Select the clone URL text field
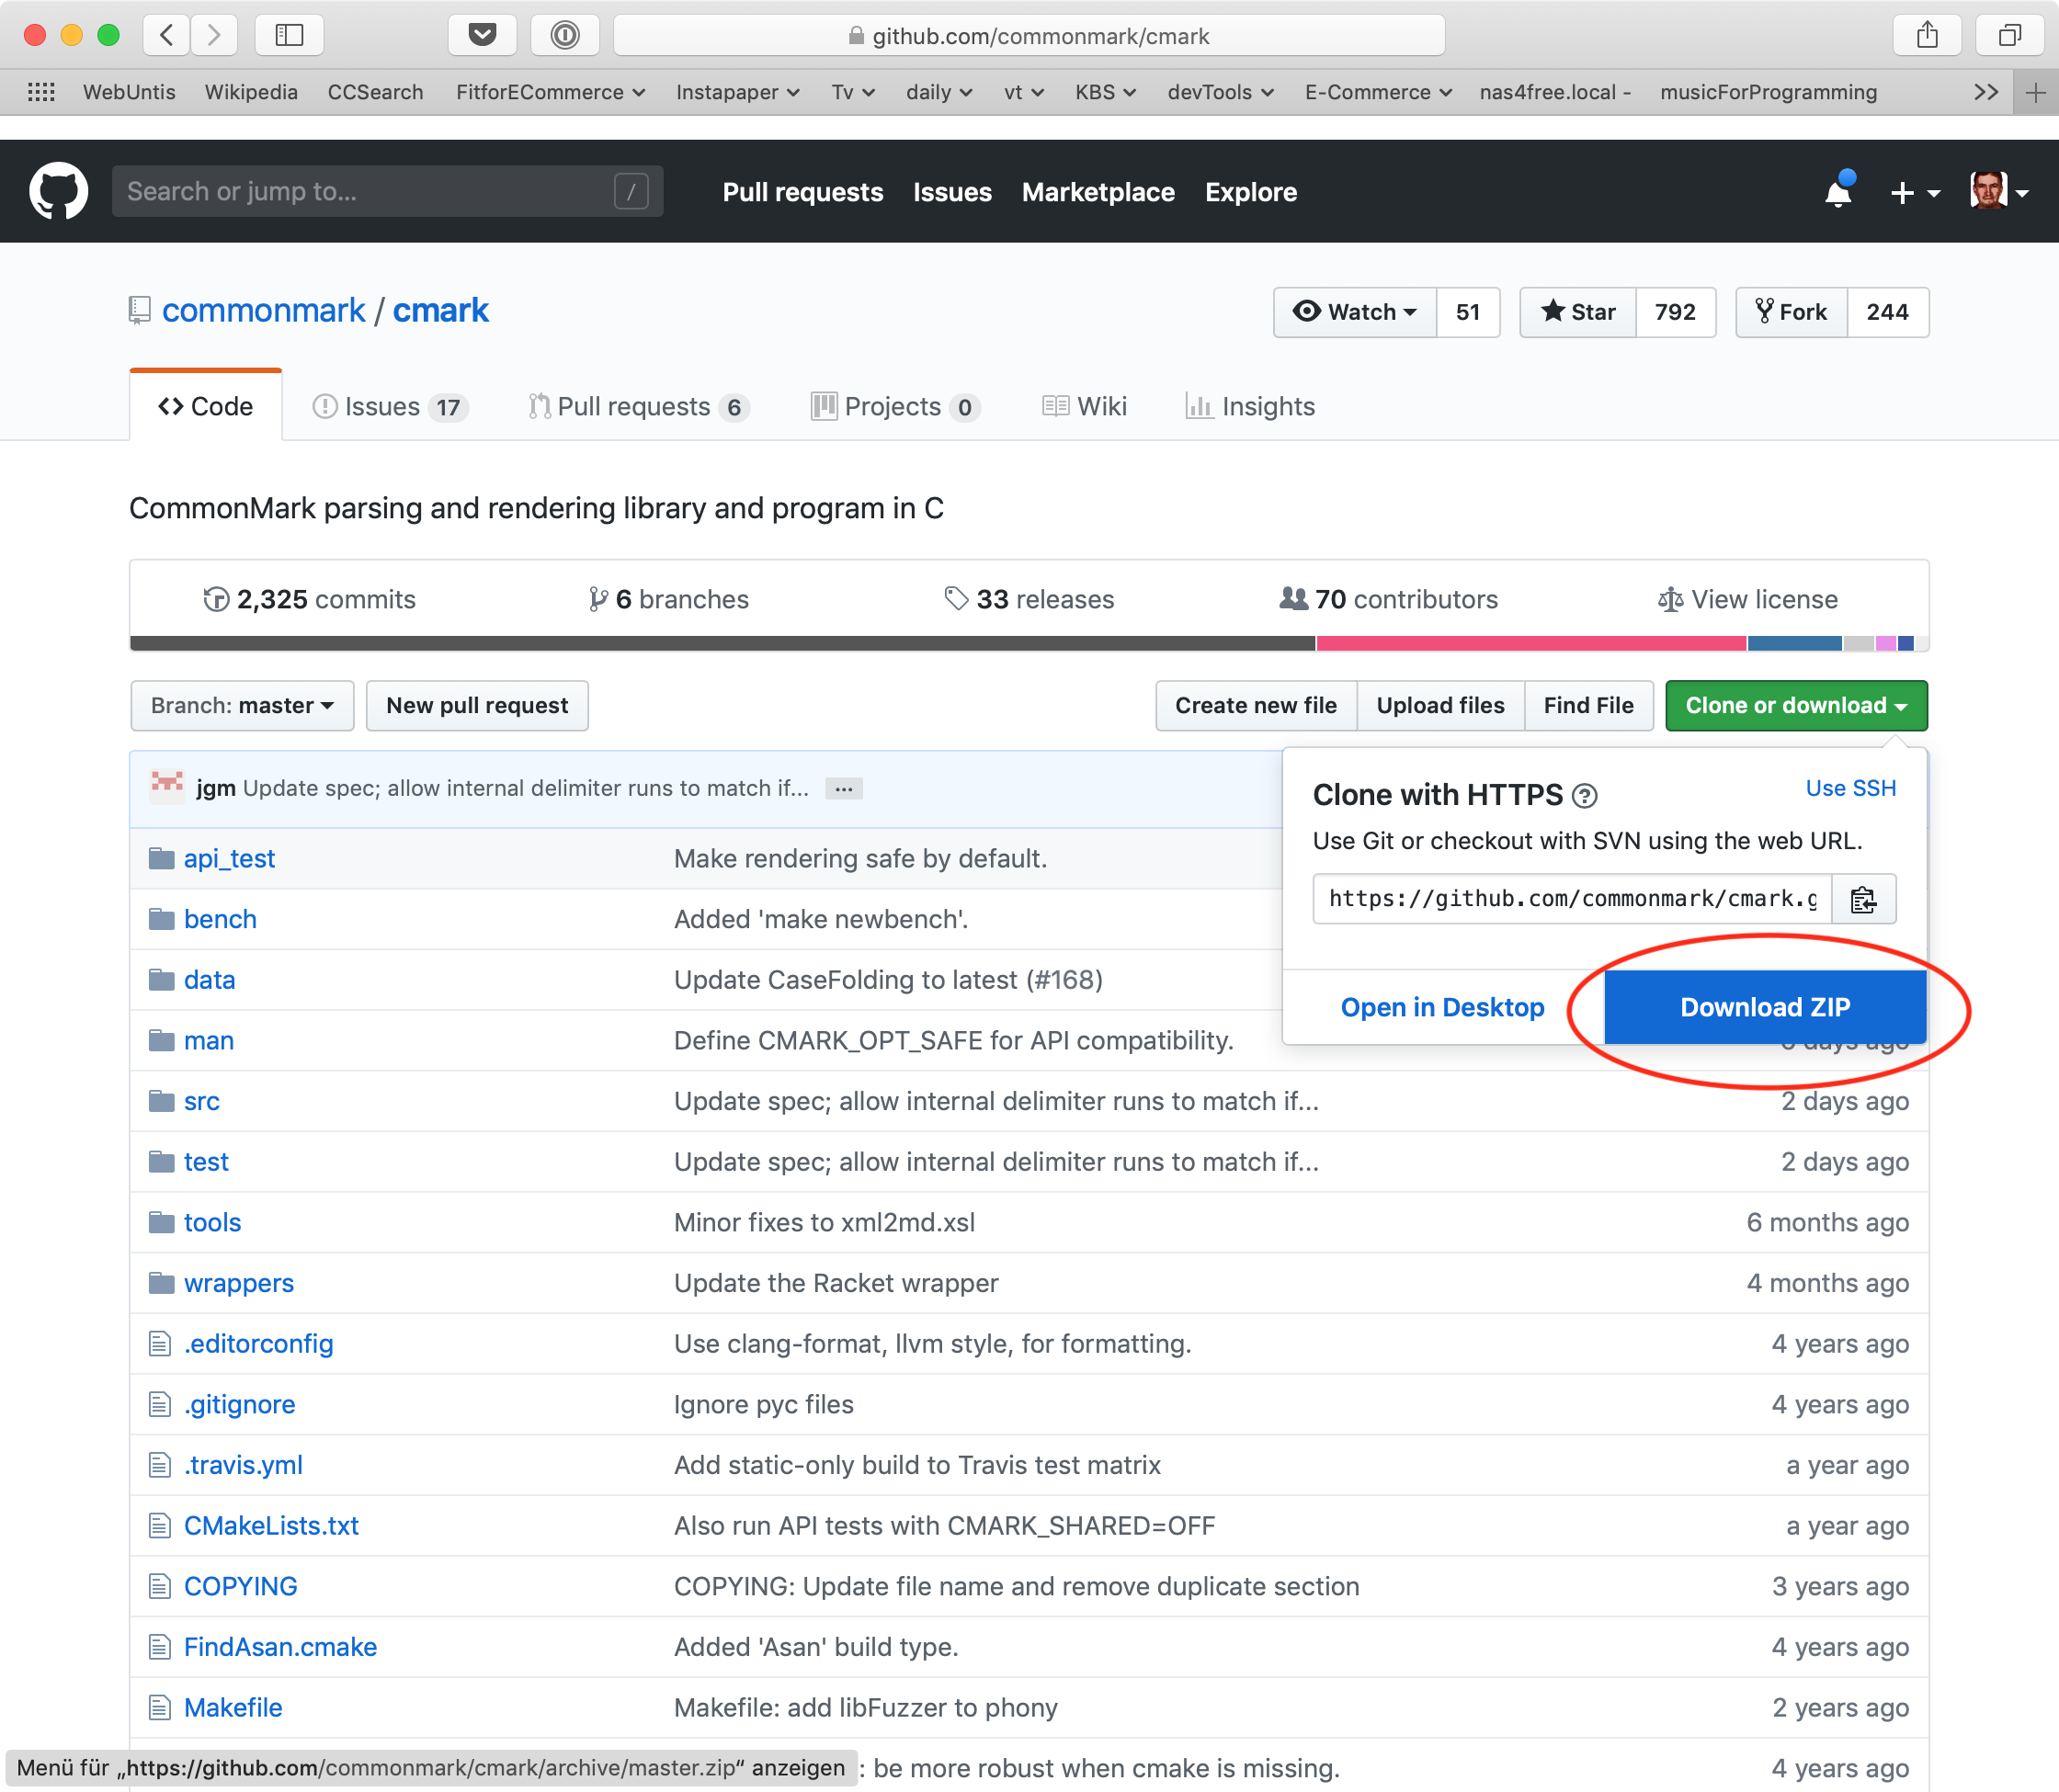Image resolution: width=2059 pixels, height=1792 pixels. (1572, 899)
